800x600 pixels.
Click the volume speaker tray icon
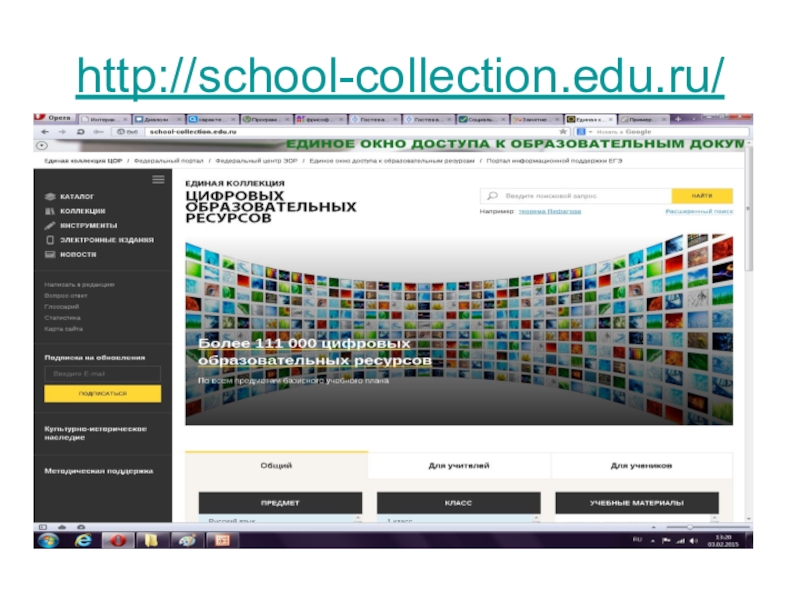pyautogui.click(x=693, y=541)
